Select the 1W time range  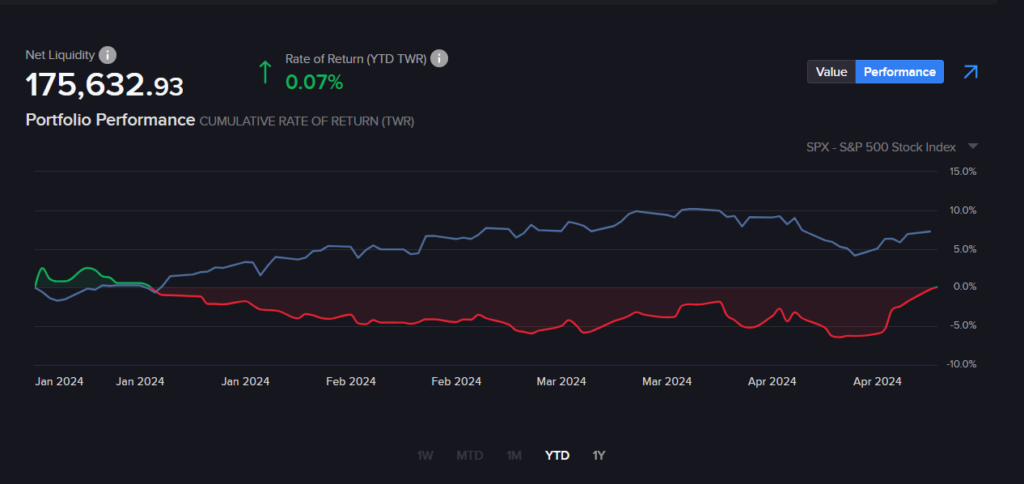click(x=425, y=456)
